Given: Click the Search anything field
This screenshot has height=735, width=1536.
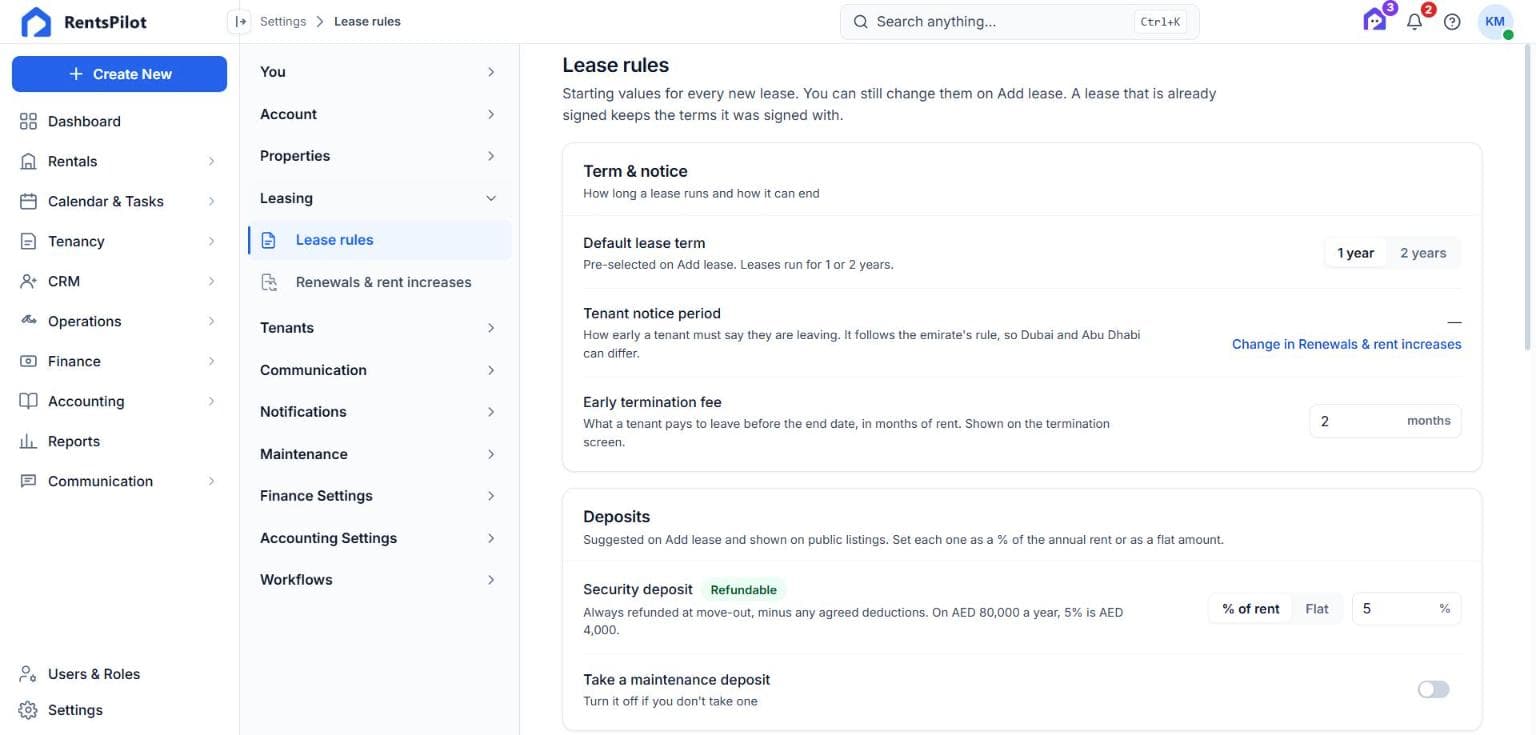Looking at the screenshot, I should click(x=1019, y=21).
